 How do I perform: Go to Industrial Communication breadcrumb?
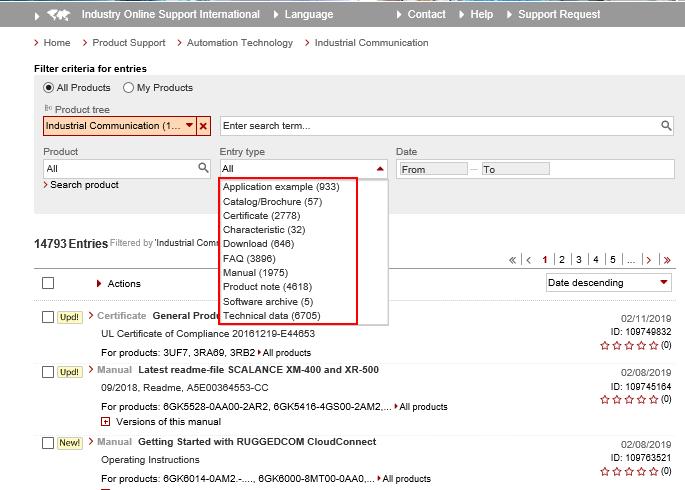click(x=371, y=43)
